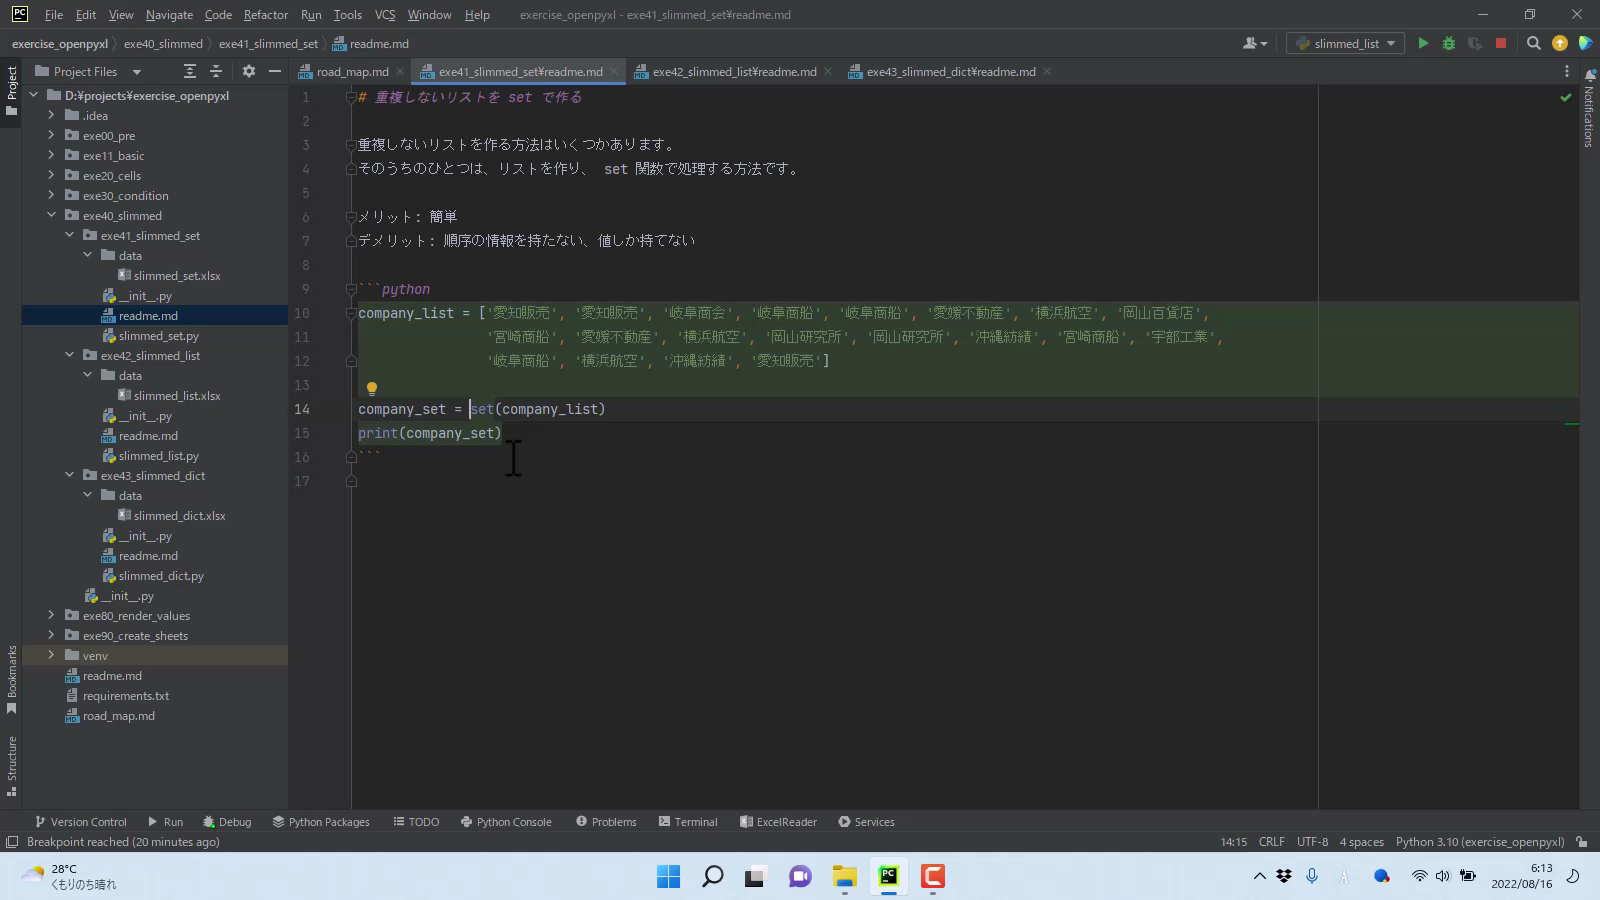The width and height of the screenshot is (1600, 900).
Task: Toggle the Structure tool window stripe
Action: point(12,765)
